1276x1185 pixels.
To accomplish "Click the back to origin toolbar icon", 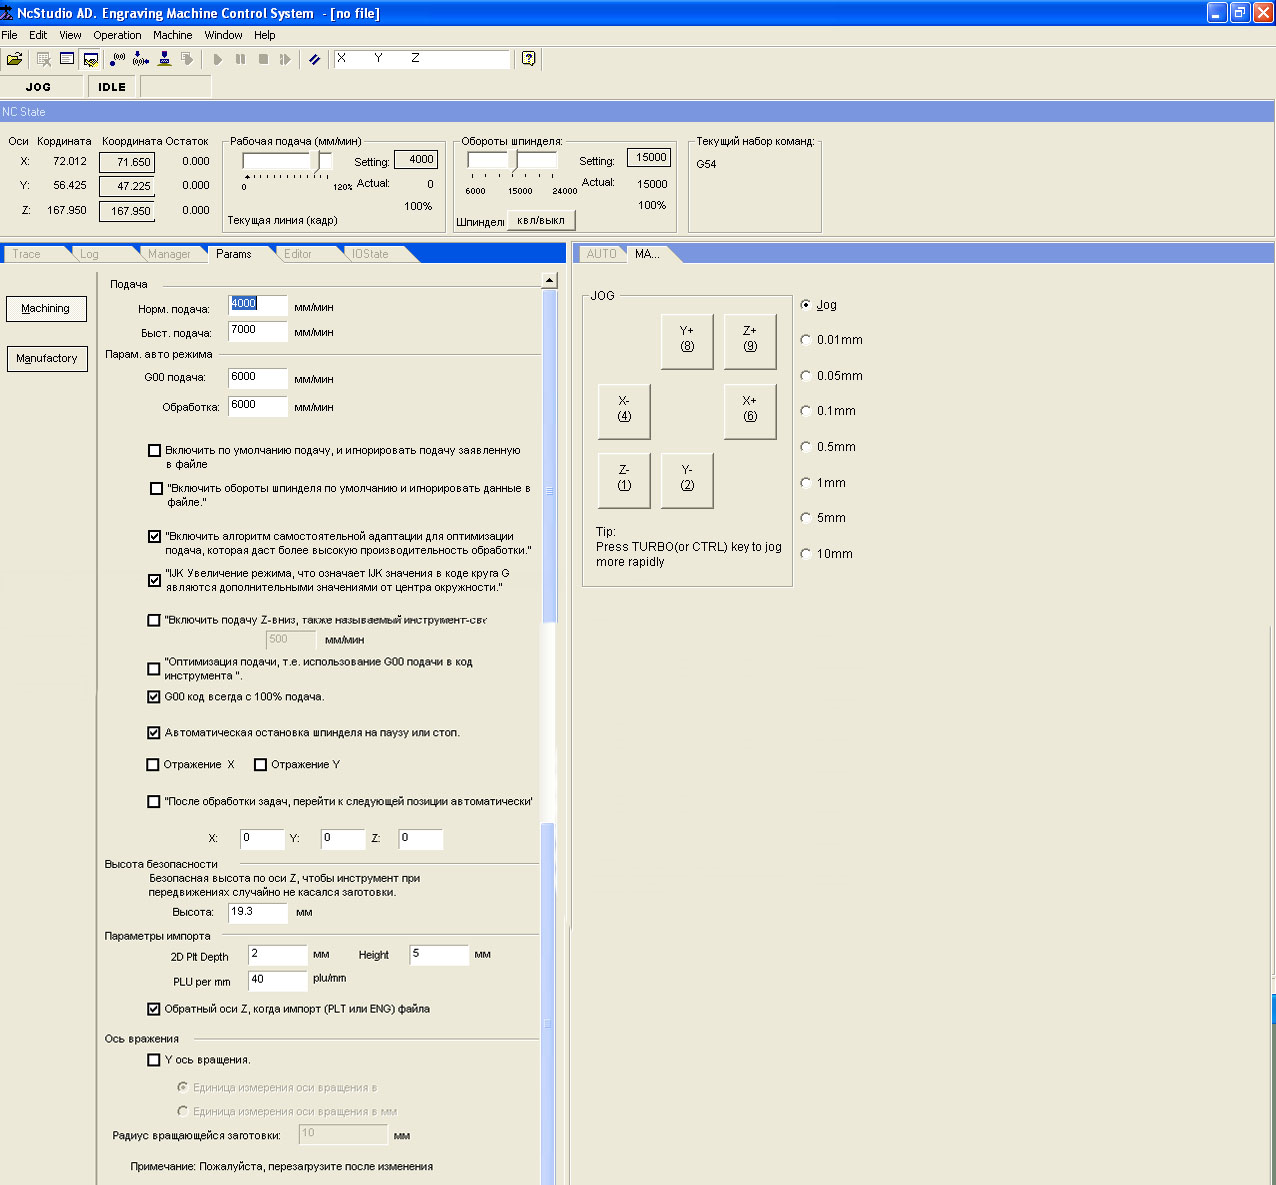I will tap(118, 59).
